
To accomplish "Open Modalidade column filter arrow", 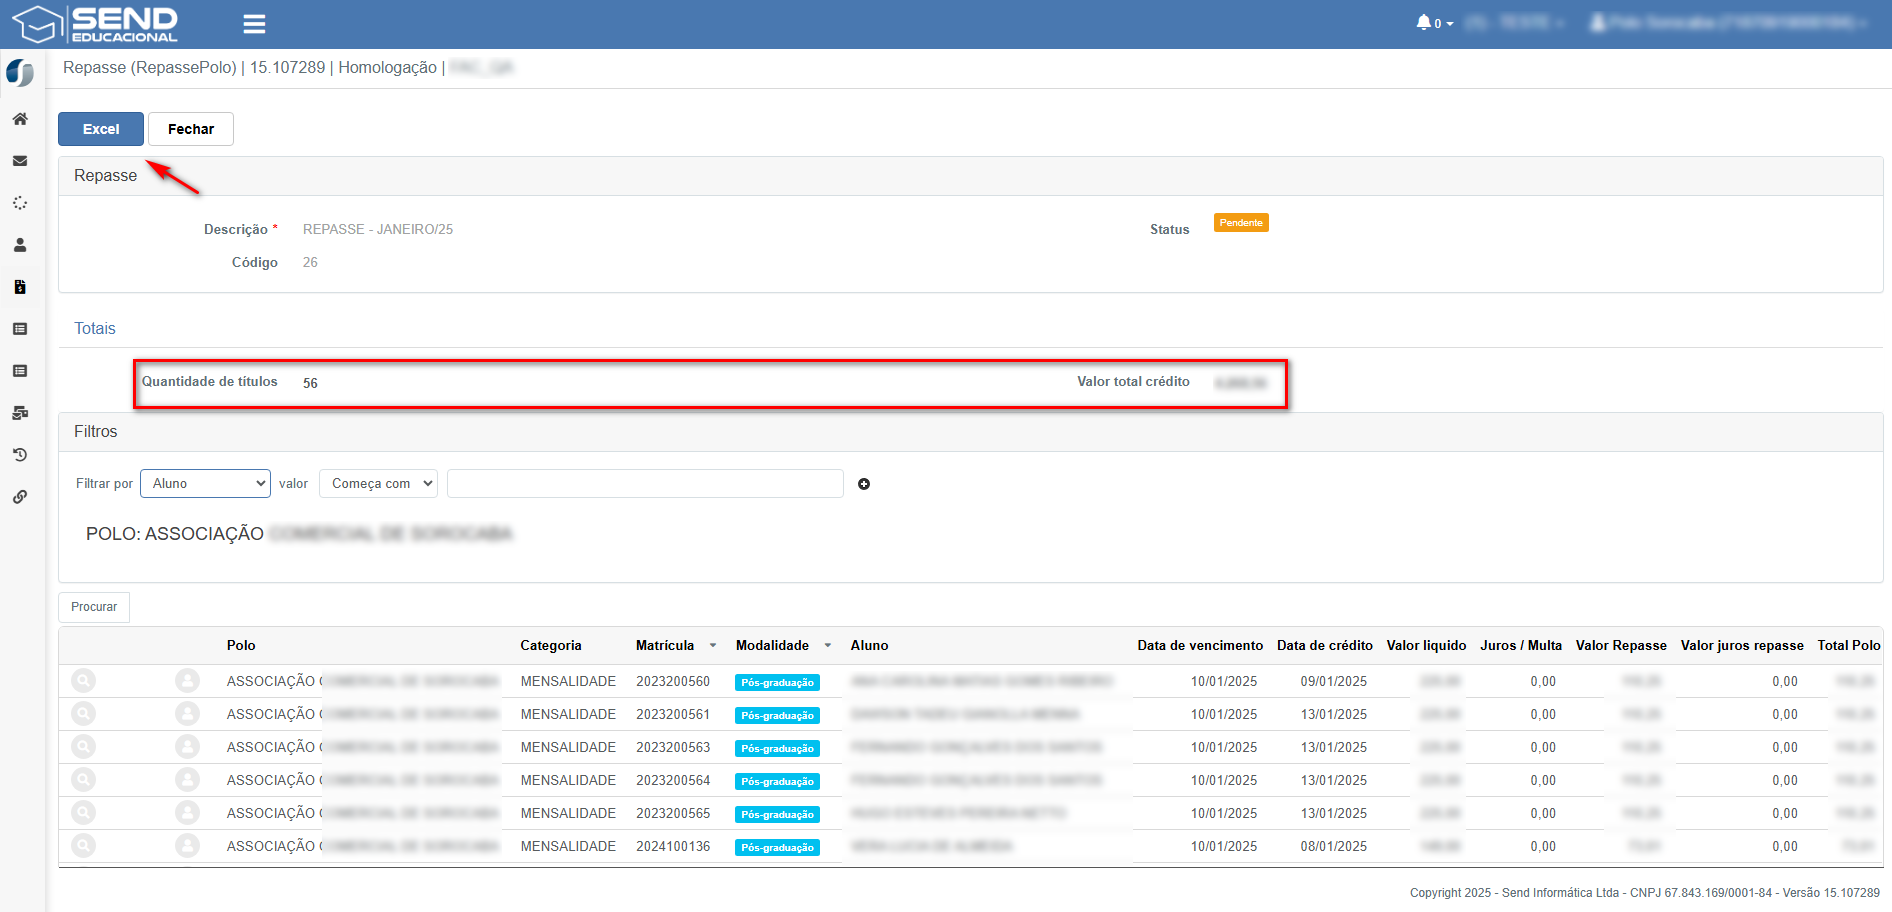I will coord(828,646).
